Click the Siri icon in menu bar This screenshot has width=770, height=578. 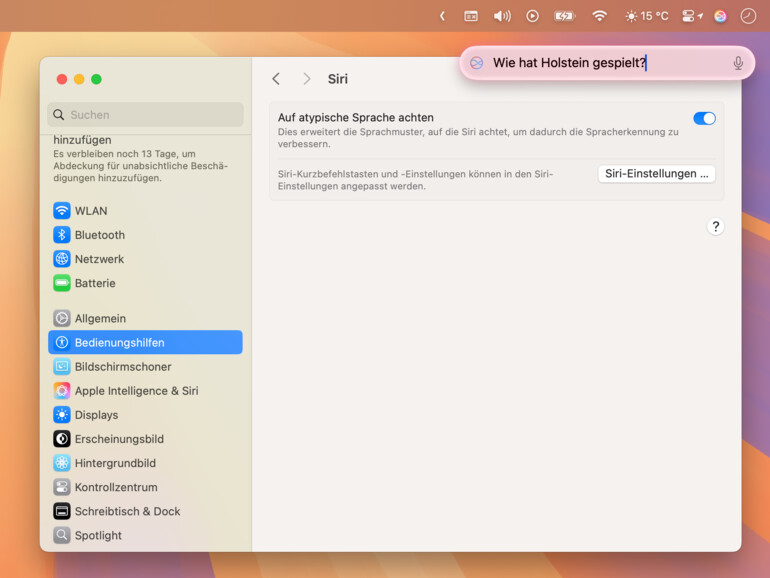tap(720, 16)
